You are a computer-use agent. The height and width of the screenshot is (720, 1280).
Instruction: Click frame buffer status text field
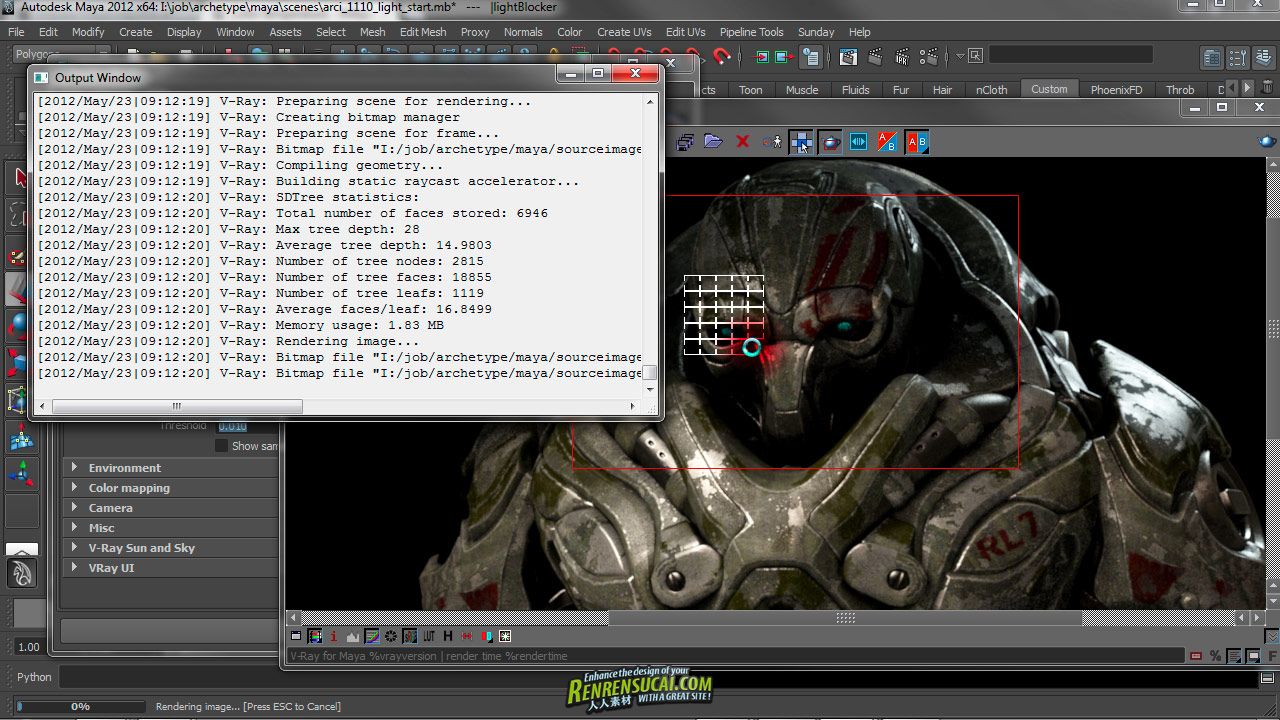(x=734, y=656)
